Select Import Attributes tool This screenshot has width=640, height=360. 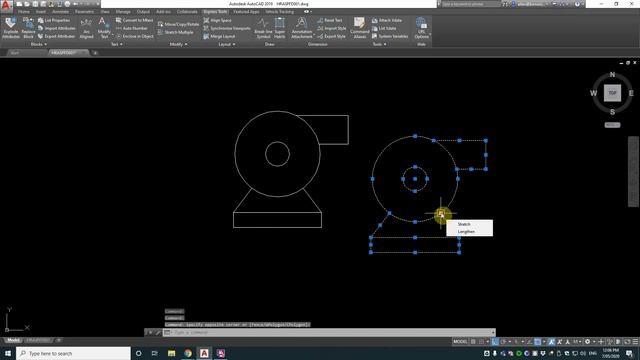[x=56, y=28]
